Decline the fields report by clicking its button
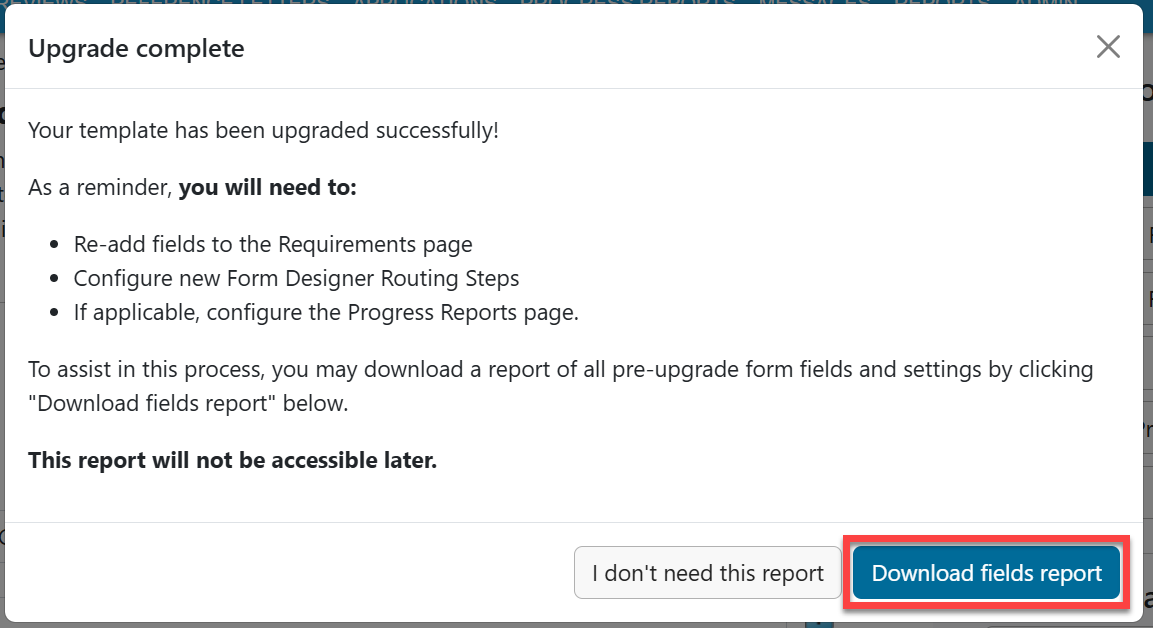This screenshot has width=1153, height=628. click(x=707, y=572)
